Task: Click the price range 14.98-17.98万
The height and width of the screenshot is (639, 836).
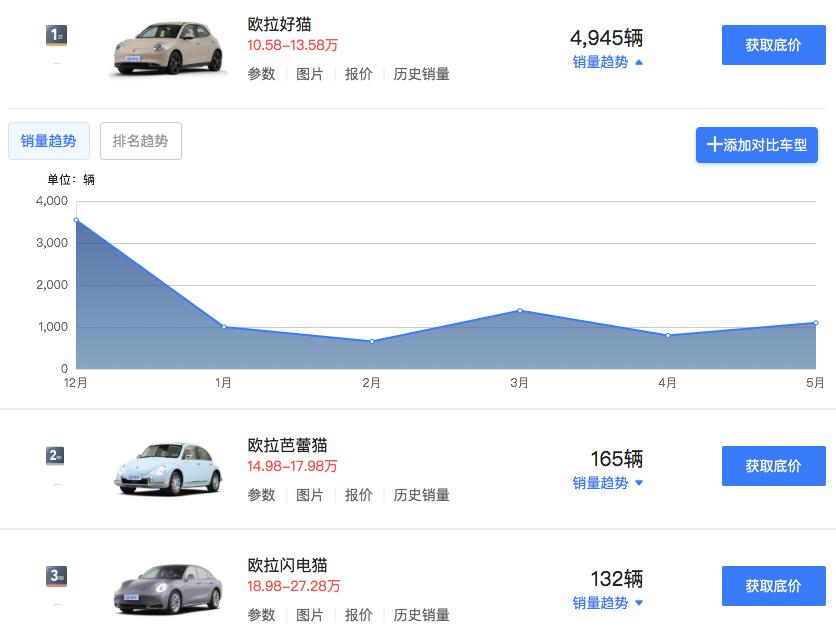Action: [293, 466]
